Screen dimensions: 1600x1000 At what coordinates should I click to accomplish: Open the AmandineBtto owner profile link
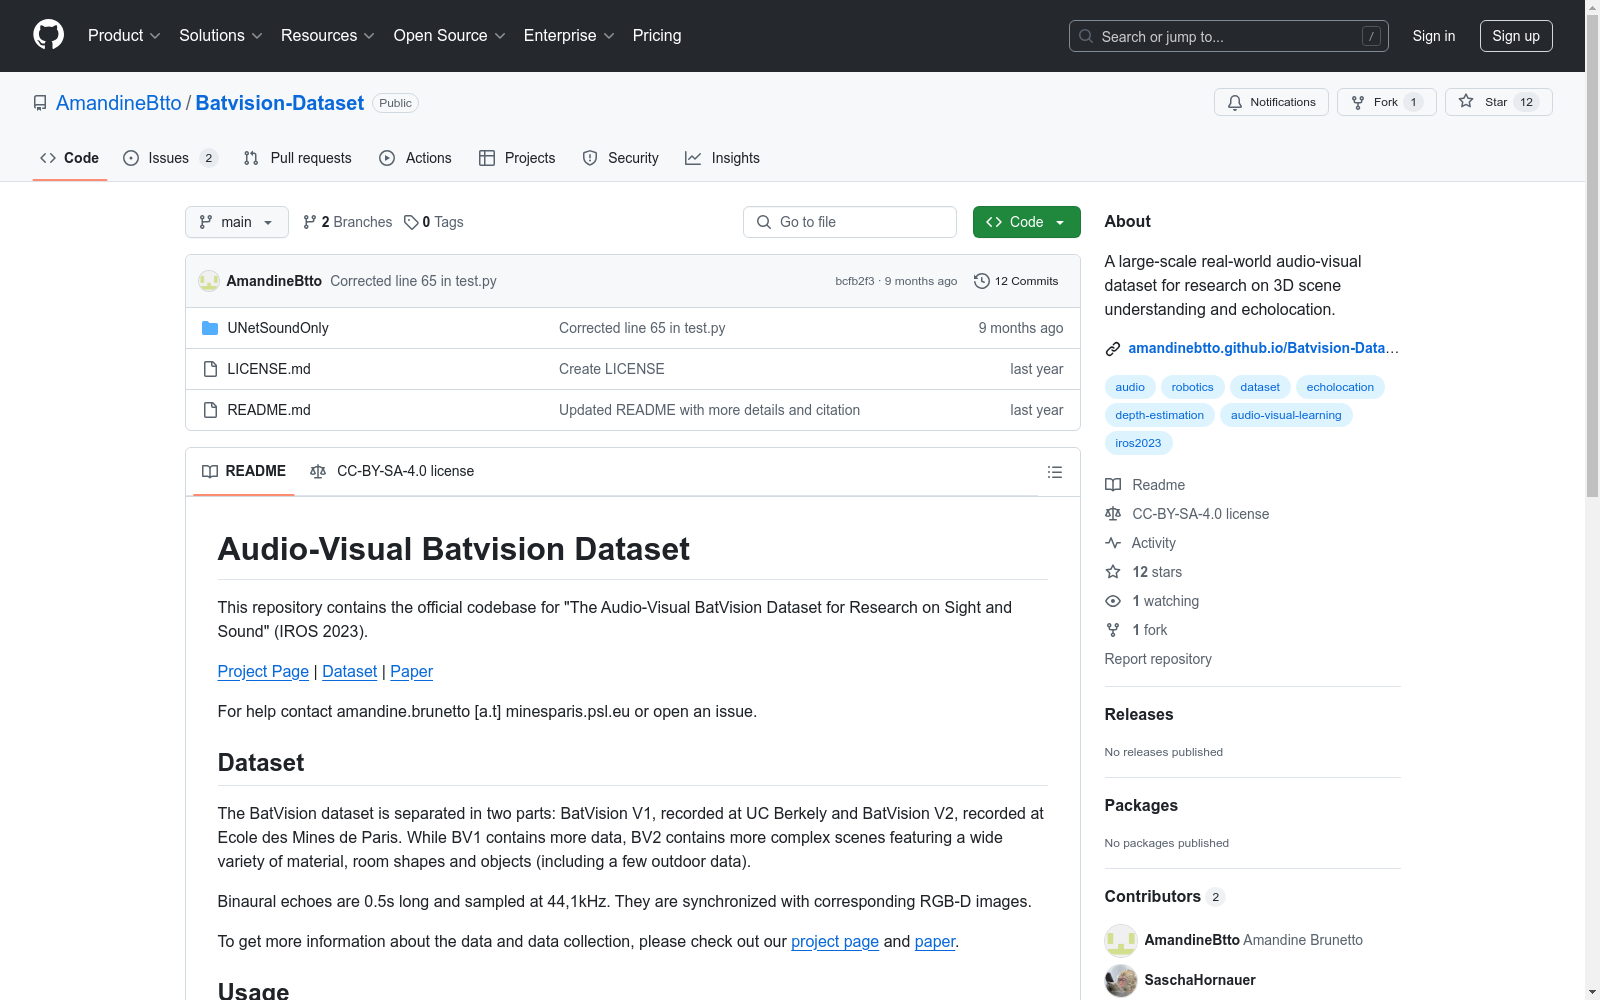tap(119, 103)
